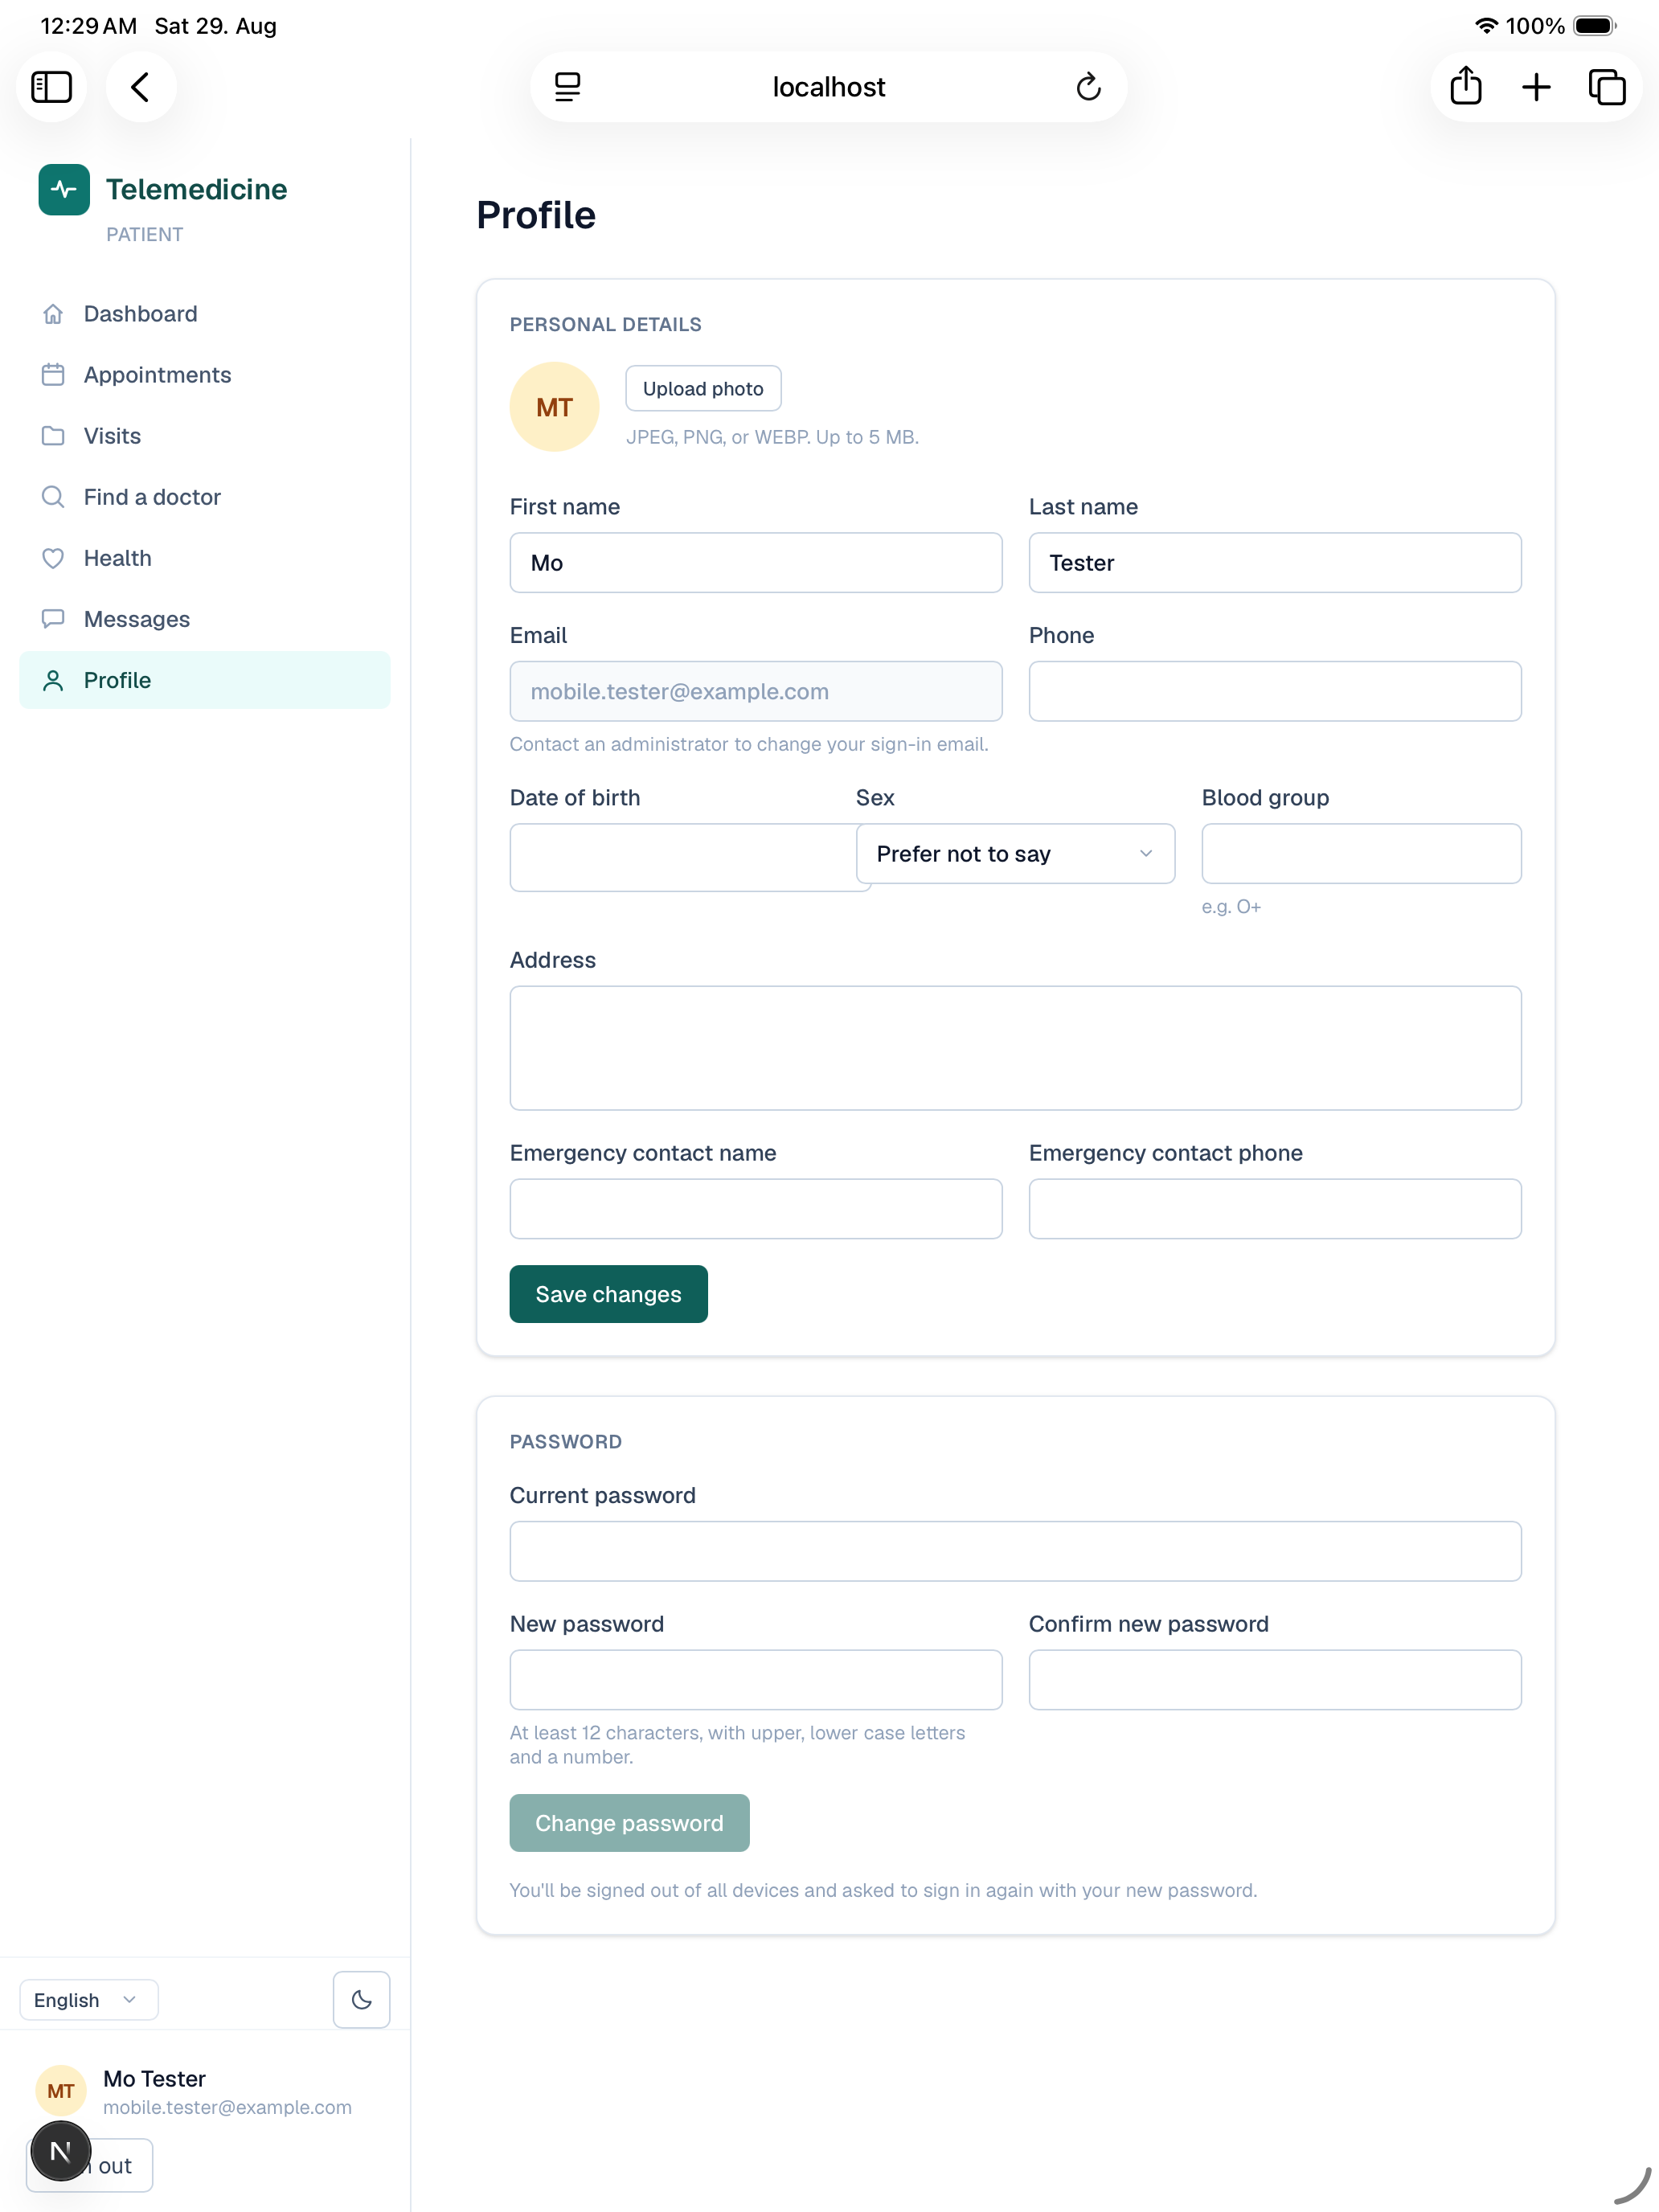Viewport: 1659px width, 2212px height.
Task: Click the Phone input field
Action: click(x=1275, y=691)
